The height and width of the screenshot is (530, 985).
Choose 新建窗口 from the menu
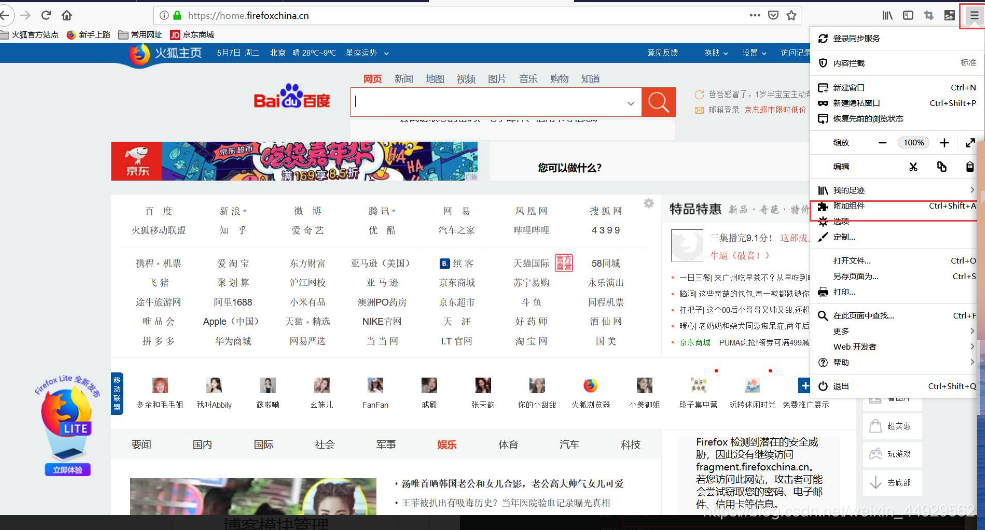896,87
